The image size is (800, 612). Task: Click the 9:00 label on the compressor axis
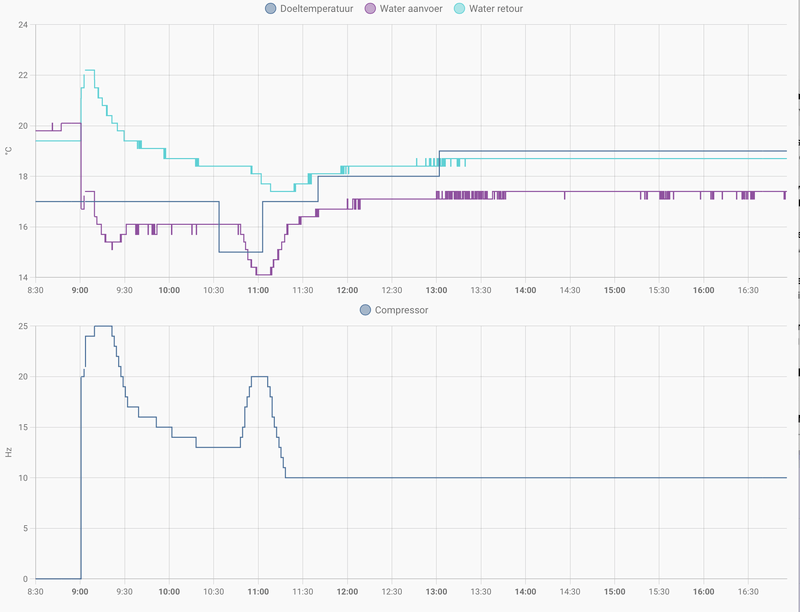pyautogui.click(x=80, y=592)
